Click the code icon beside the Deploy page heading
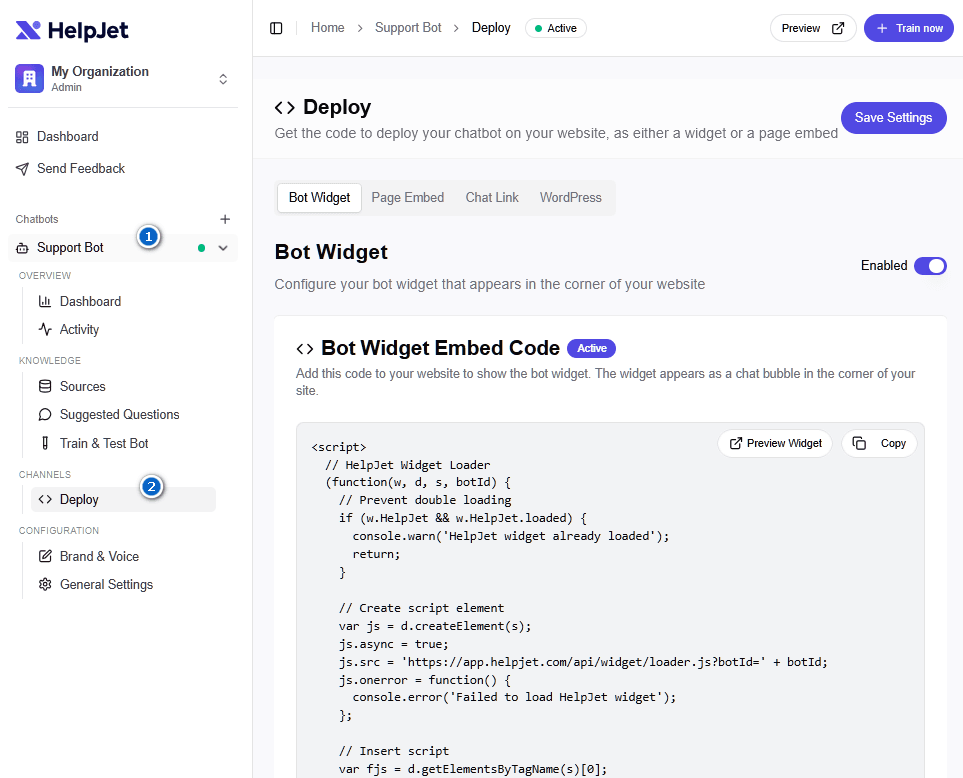This screenshot has height=778, width=963. (x=284, y=107)
